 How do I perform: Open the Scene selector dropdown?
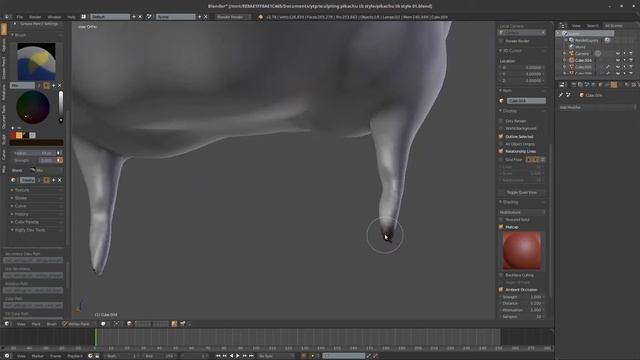click(176, 17)
